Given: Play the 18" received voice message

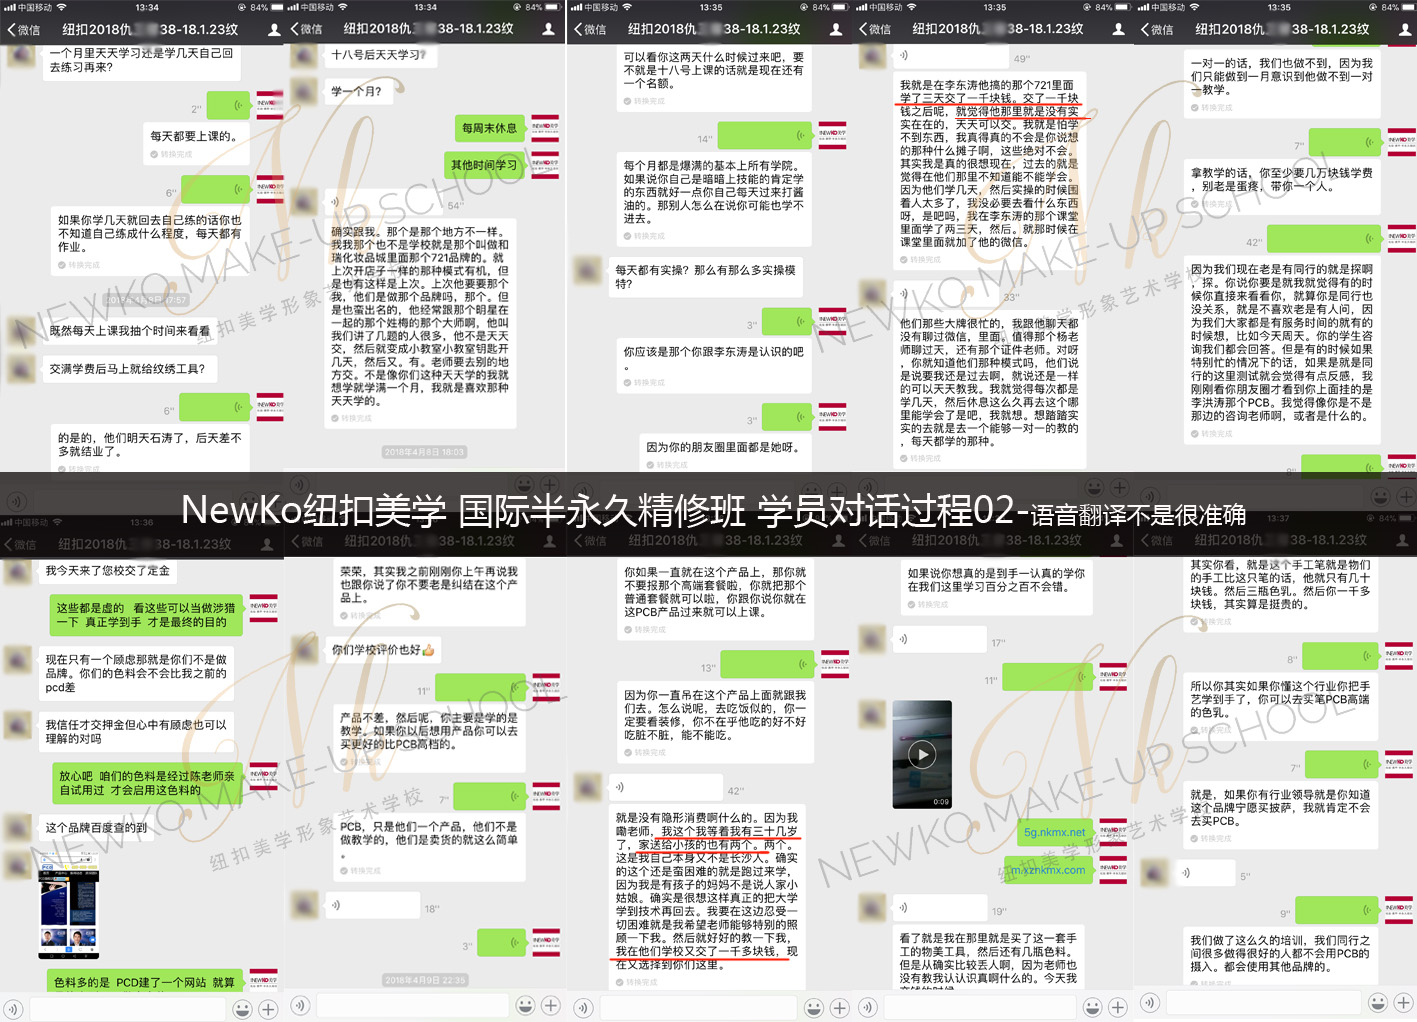Looking at the screenshot, I should click(x=373, y=905).
